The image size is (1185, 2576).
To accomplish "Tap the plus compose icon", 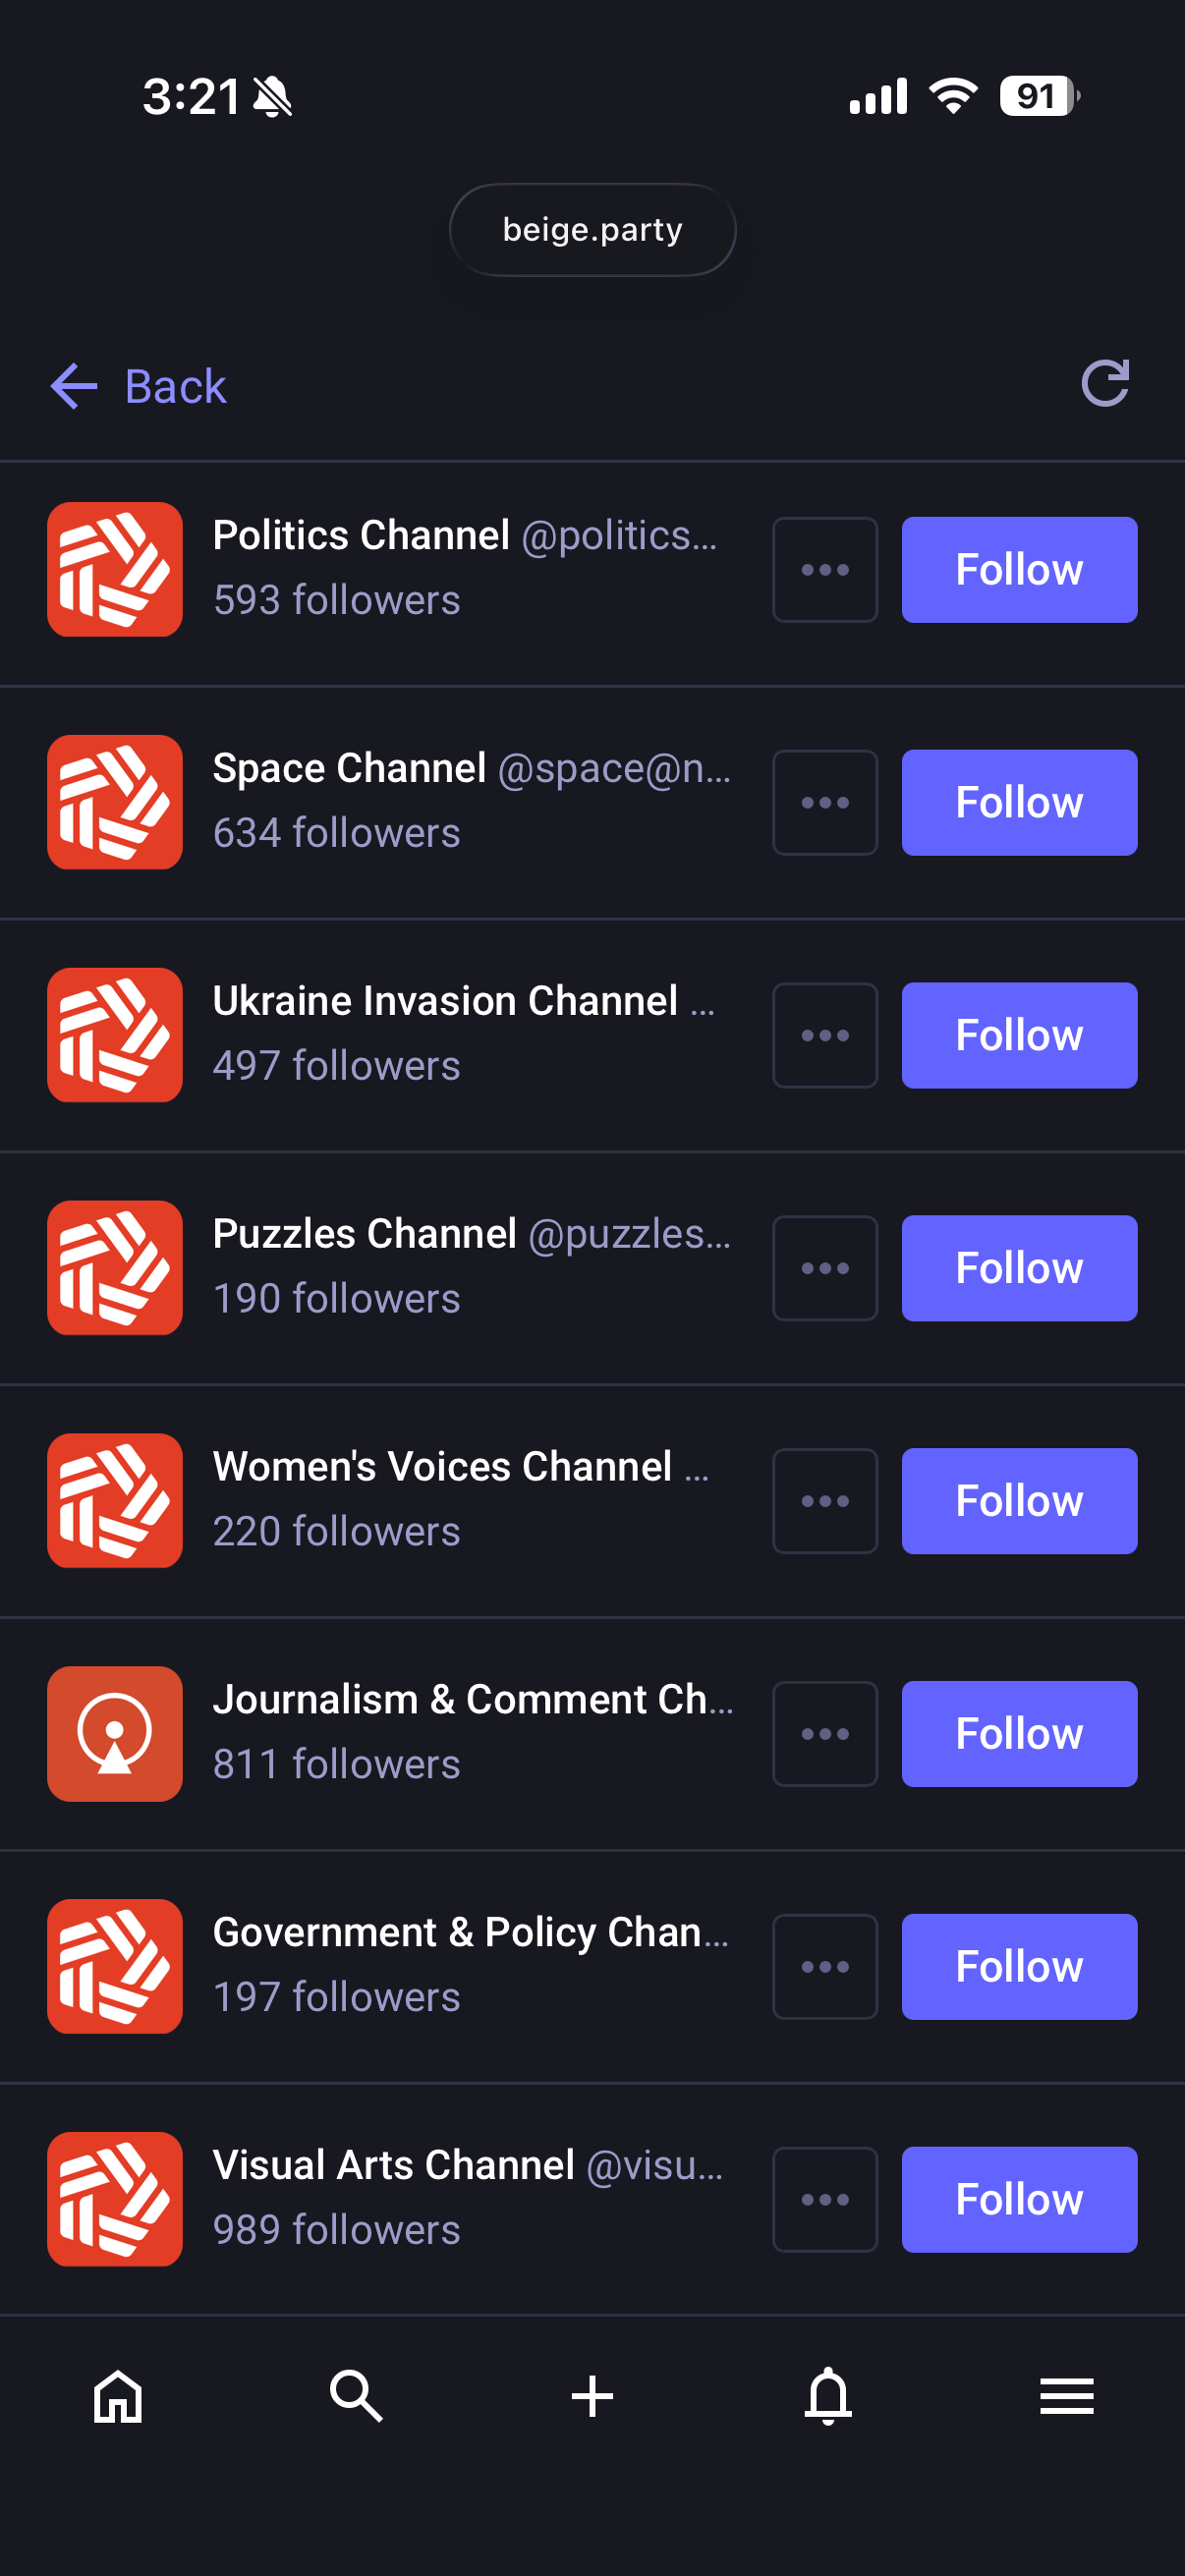I will 592,2396.
